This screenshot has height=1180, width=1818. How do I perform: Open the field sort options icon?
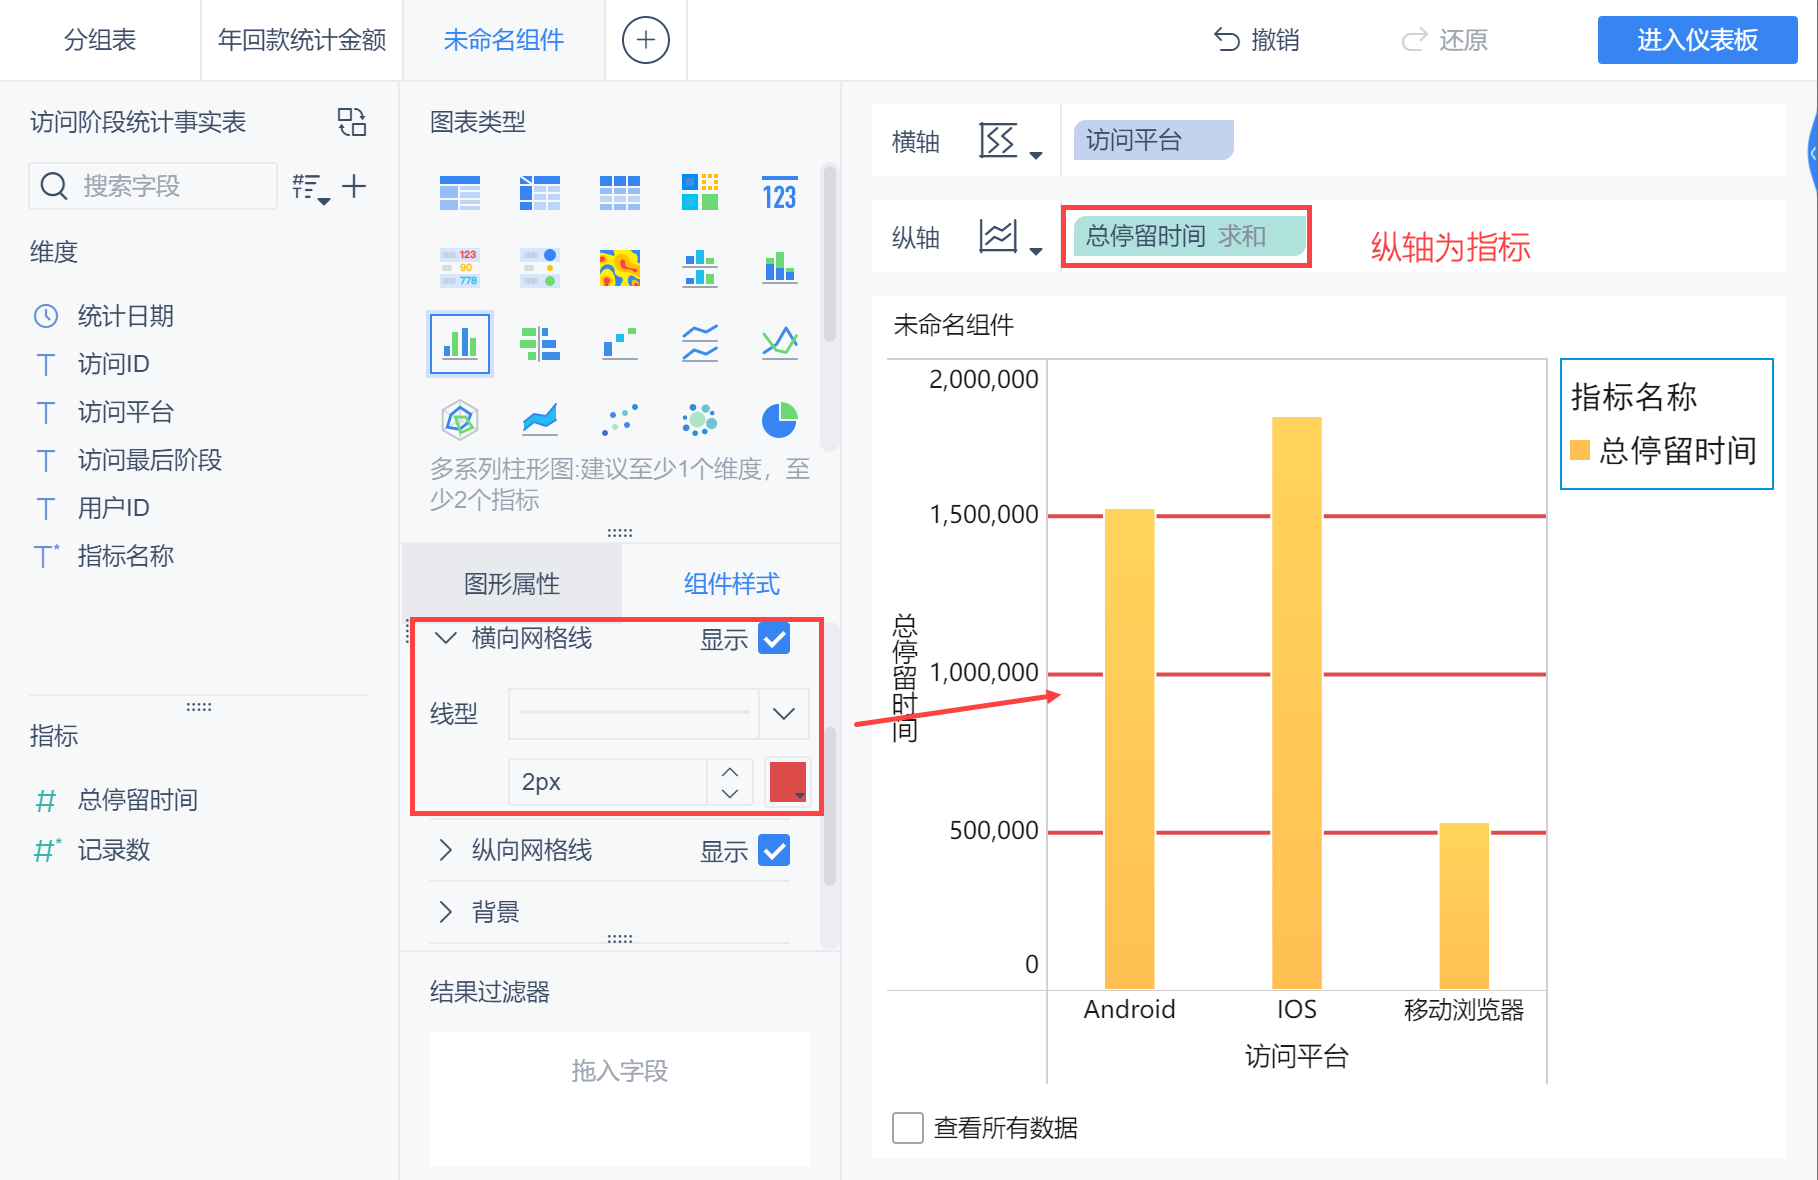click(310, 187)
